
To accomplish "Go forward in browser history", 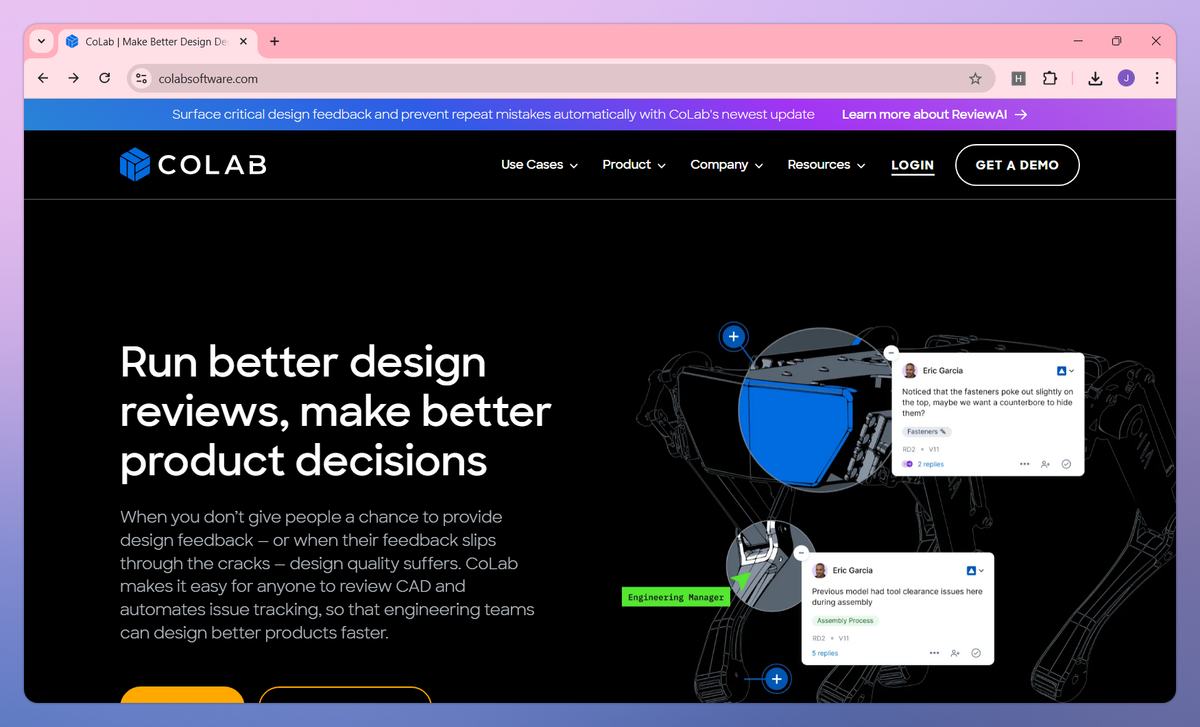I will [x=73, y=78].
